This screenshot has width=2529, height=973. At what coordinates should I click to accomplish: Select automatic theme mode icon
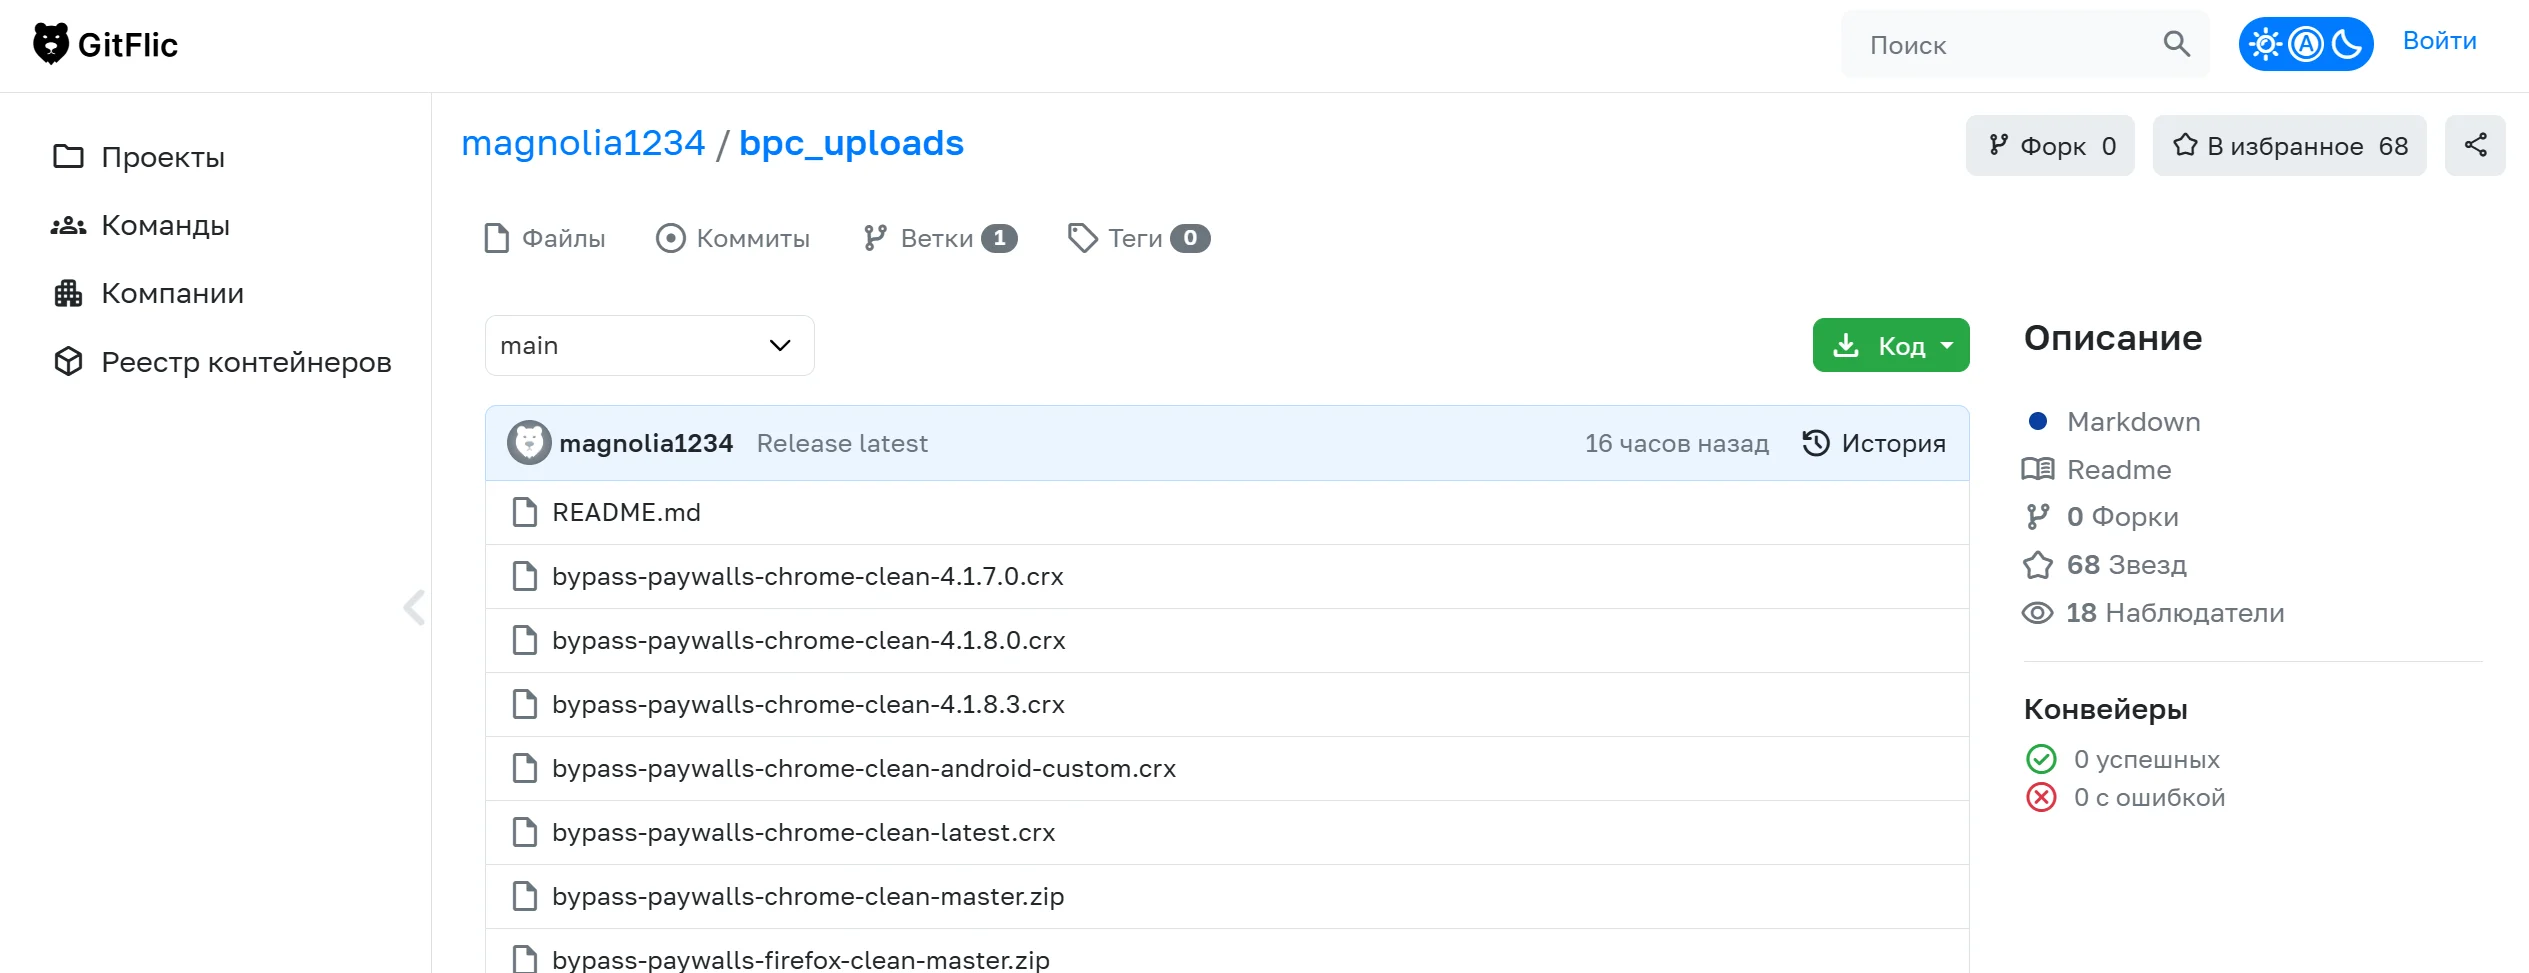coord(2305,44)
